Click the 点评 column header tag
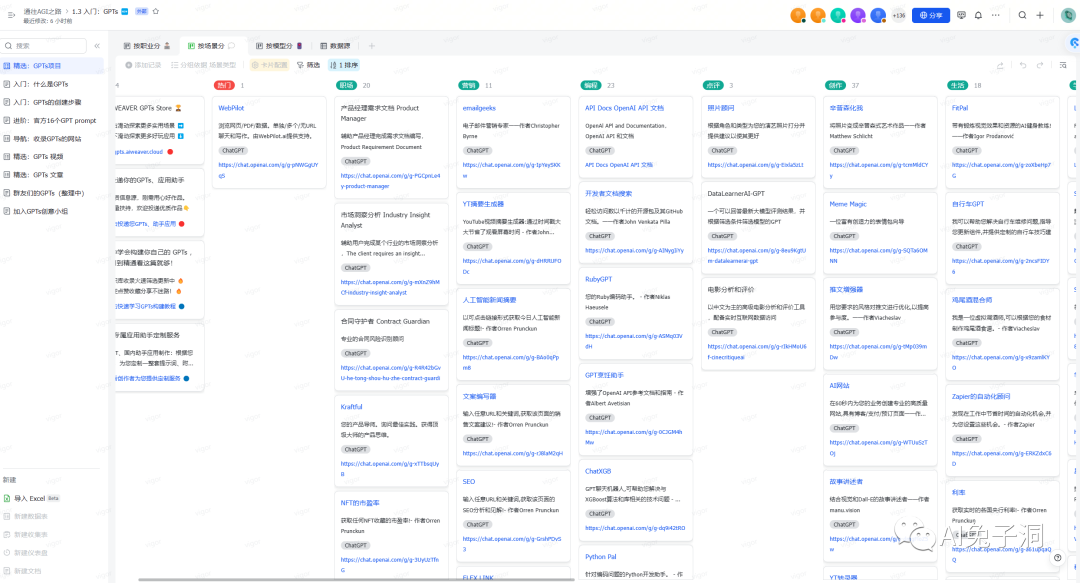 coord(713,85)
